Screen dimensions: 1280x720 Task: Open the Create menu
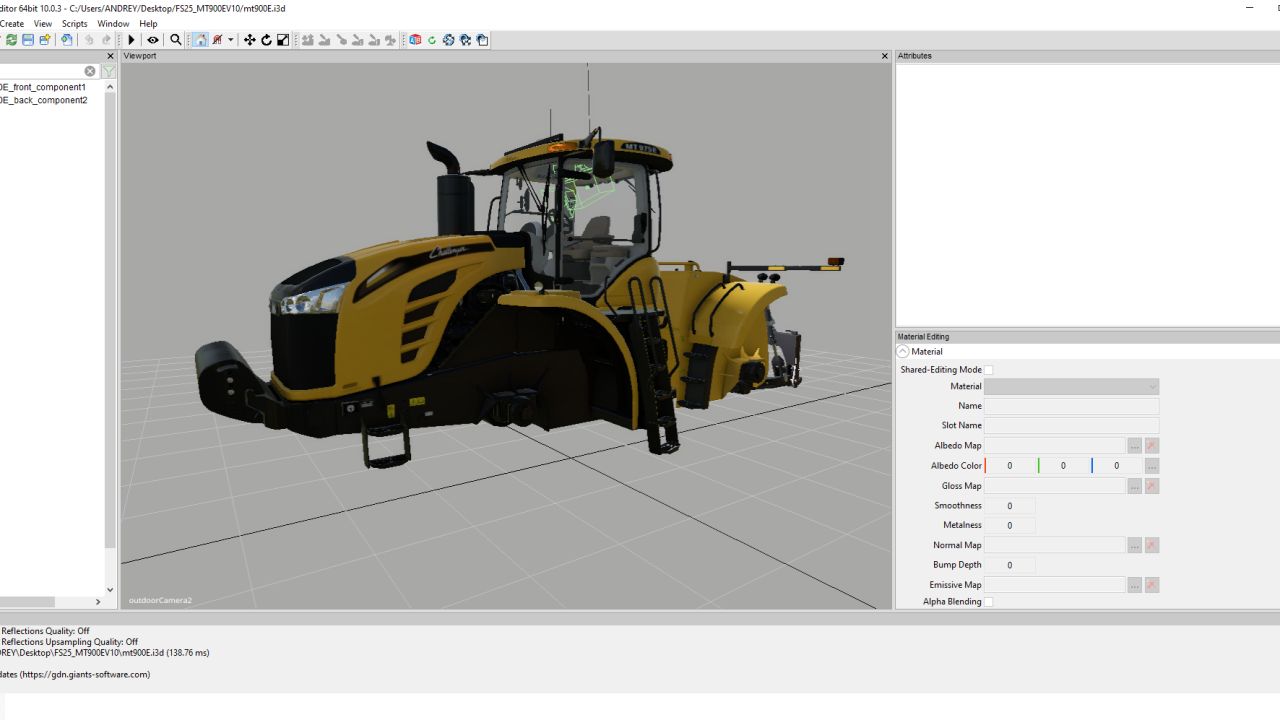coord(12,23)
